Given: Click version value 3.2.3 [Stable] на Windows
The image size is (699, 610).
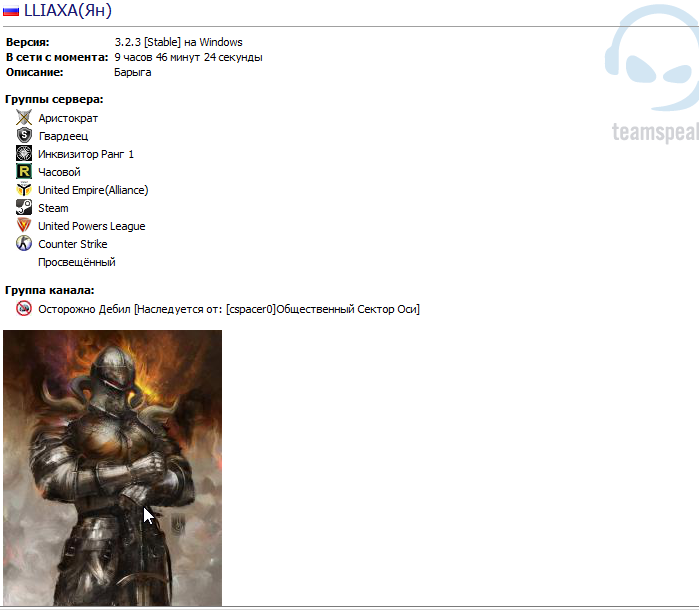Looking at the screenshot, I should pyautogui.click(x=178, y=42).
